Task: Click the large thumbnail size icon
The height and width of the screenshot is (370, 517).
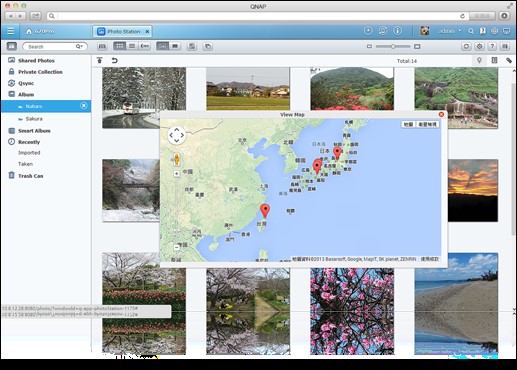Action: pos(417,46)
